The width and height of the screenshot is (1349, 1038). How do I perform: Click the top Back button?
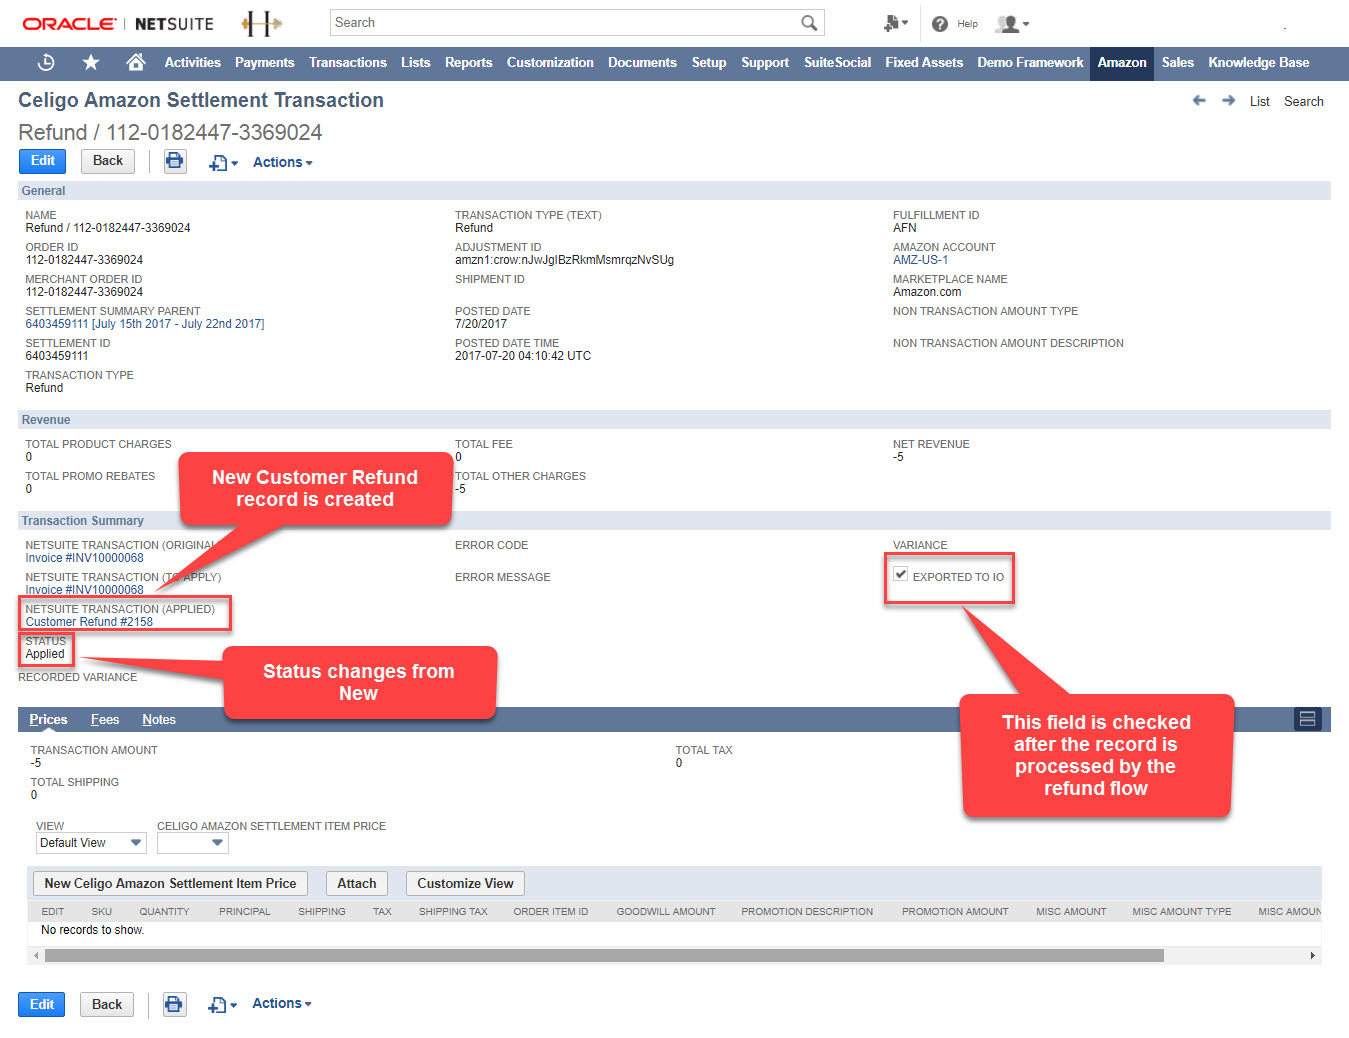tap(108, 161)
